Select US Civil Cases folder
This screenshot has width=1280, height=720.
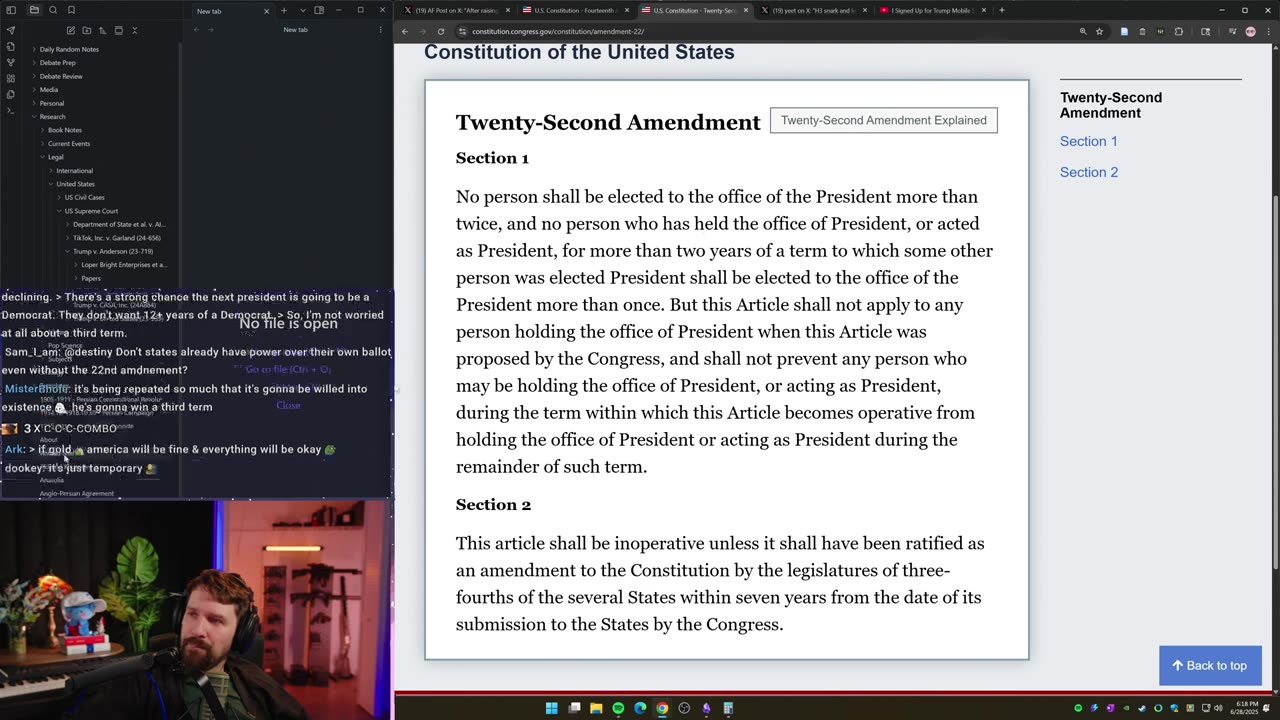click(x=84, y=197)
